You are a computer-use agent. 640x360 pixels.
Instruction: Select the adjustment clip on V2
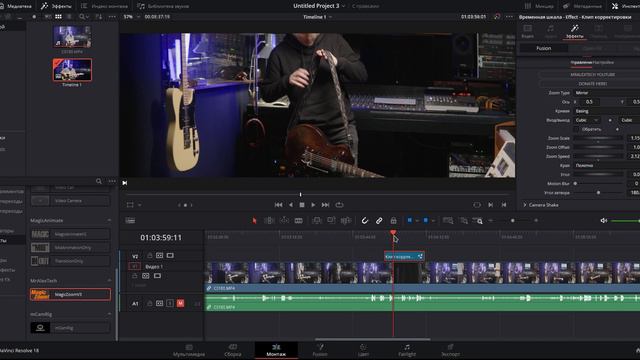click(404, 256)
